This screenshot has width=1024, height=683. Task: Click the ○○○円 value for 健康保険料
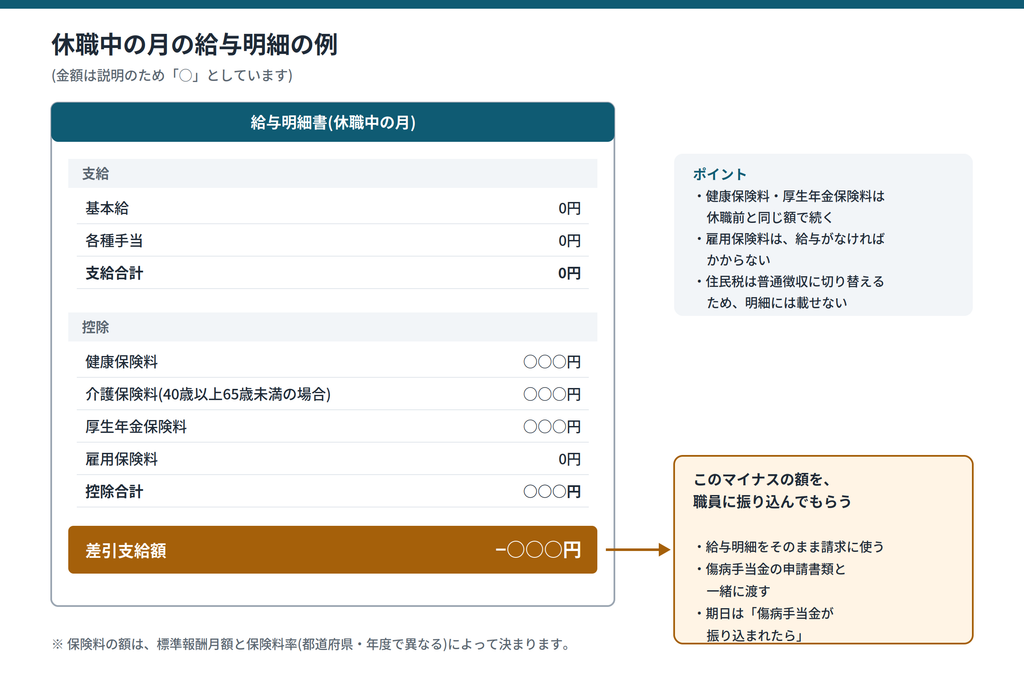point(552,362)
